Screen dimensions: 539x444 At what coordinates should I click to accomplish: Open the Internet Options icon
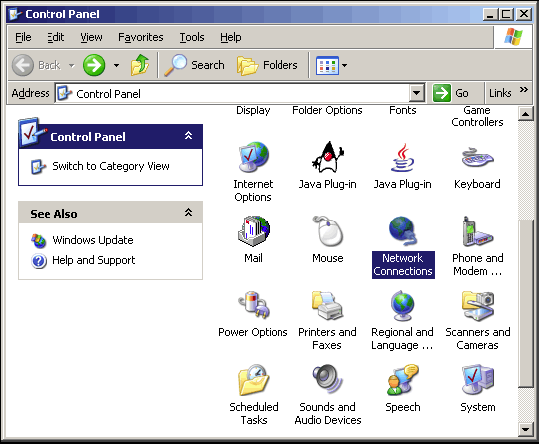pyautogui.click(x=254, y=157)
